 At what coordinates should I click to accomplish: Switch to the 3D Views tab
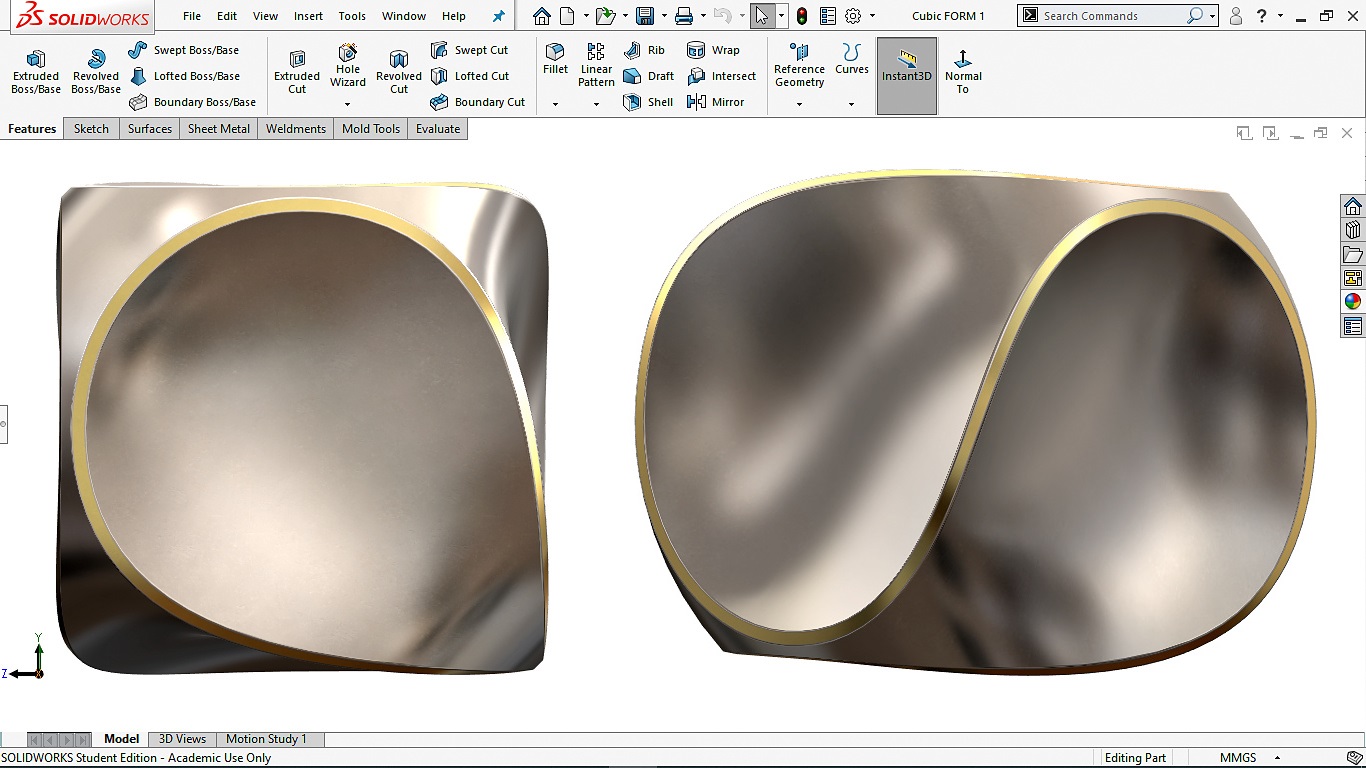click(182, 739)
